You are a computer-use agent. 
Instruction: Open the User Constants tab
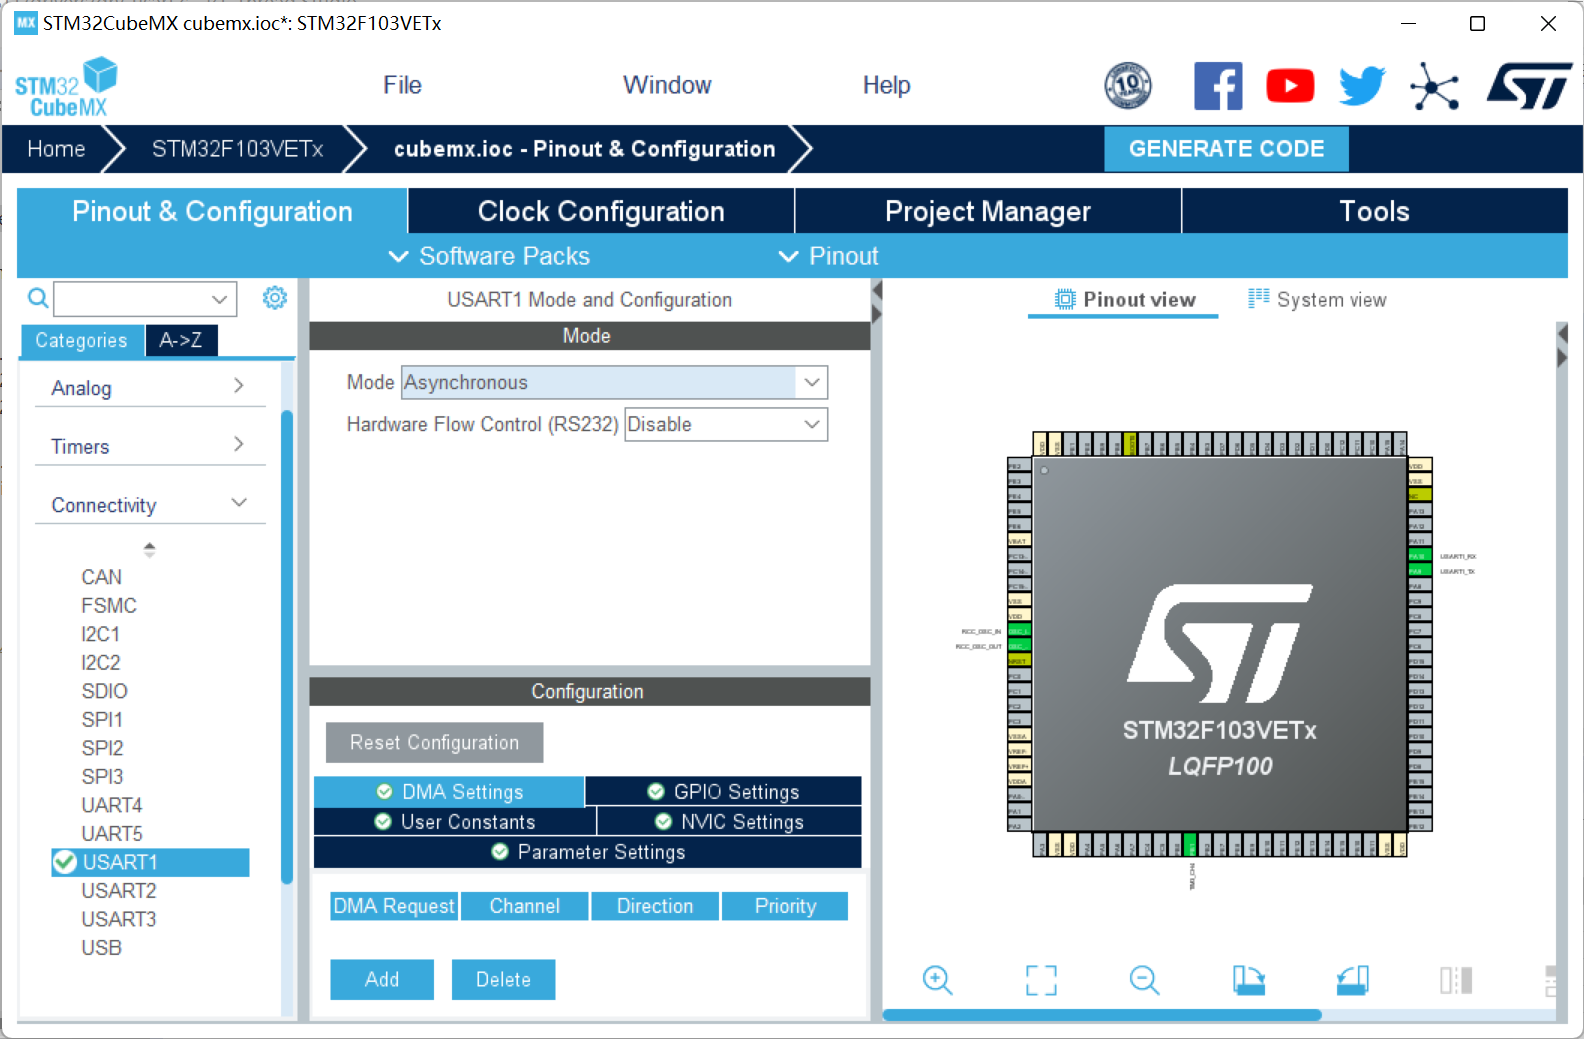click(x=455, y=821)
